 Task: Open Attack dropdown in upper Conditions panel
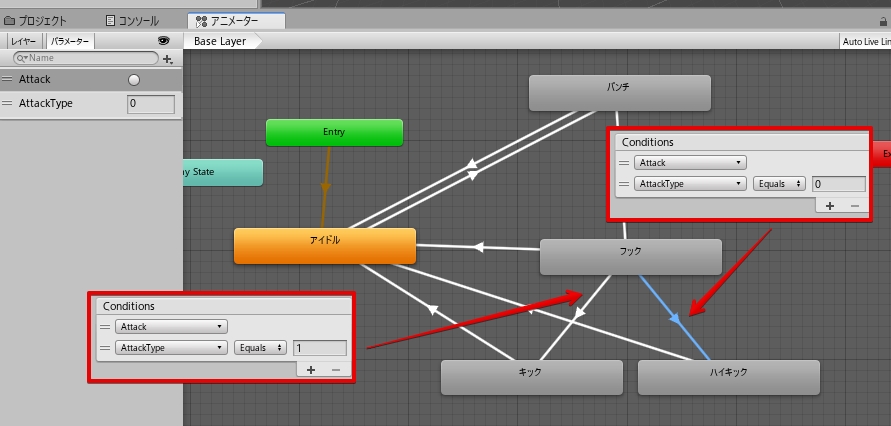coord(690,163)
